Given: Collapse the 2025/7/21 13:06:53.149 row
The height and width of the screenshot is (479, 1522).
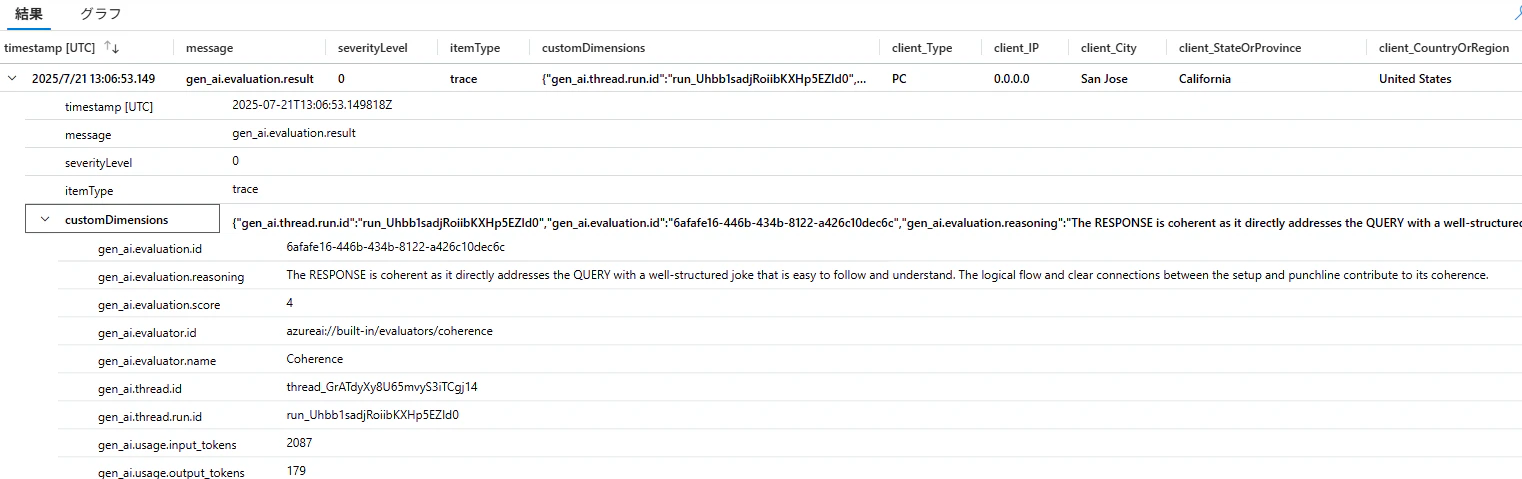Looking at the screenshot, I should tap(11, 79).
